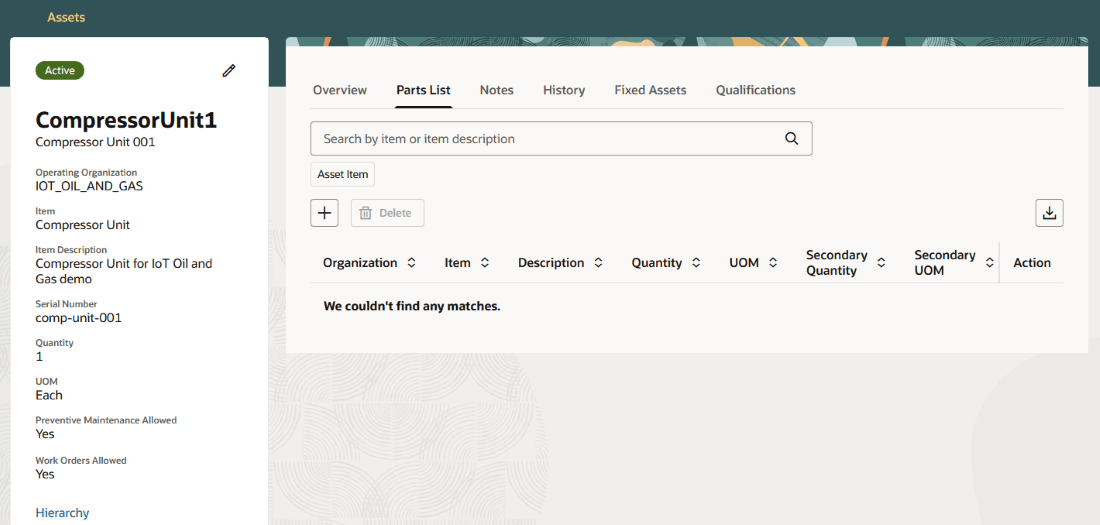Open the History tab

pyautogui.click(x=564, y=90)
